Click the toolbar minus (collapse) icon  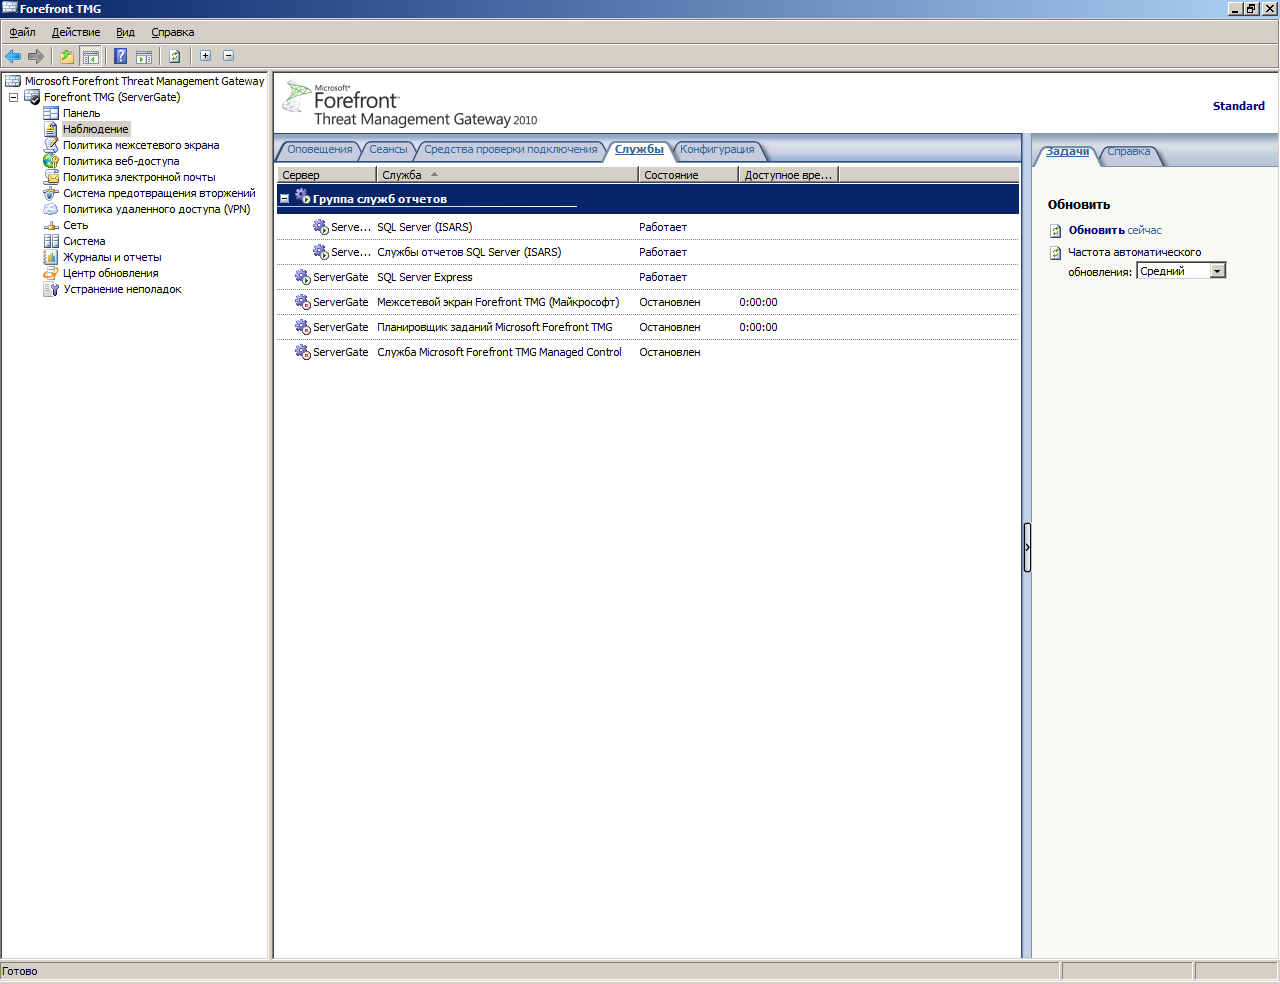tap(228, 56)
